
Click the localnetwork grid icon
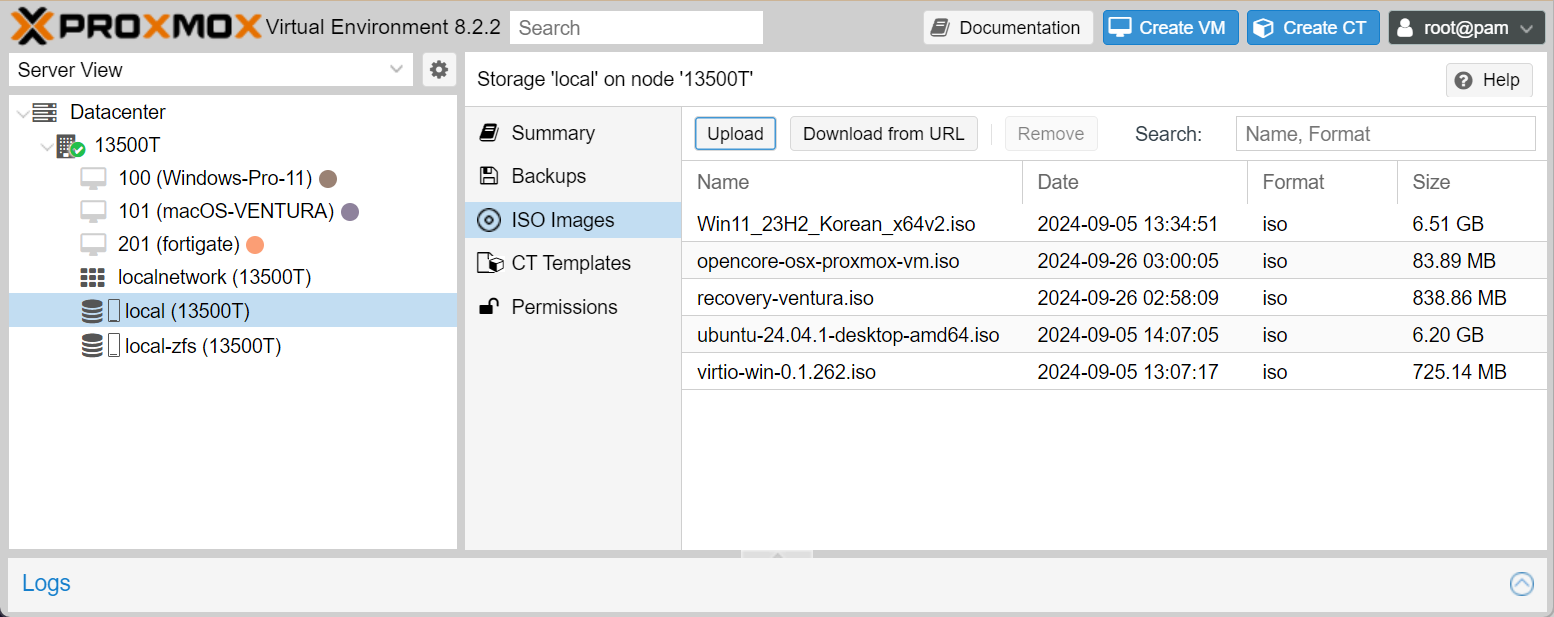pos(92,278)
